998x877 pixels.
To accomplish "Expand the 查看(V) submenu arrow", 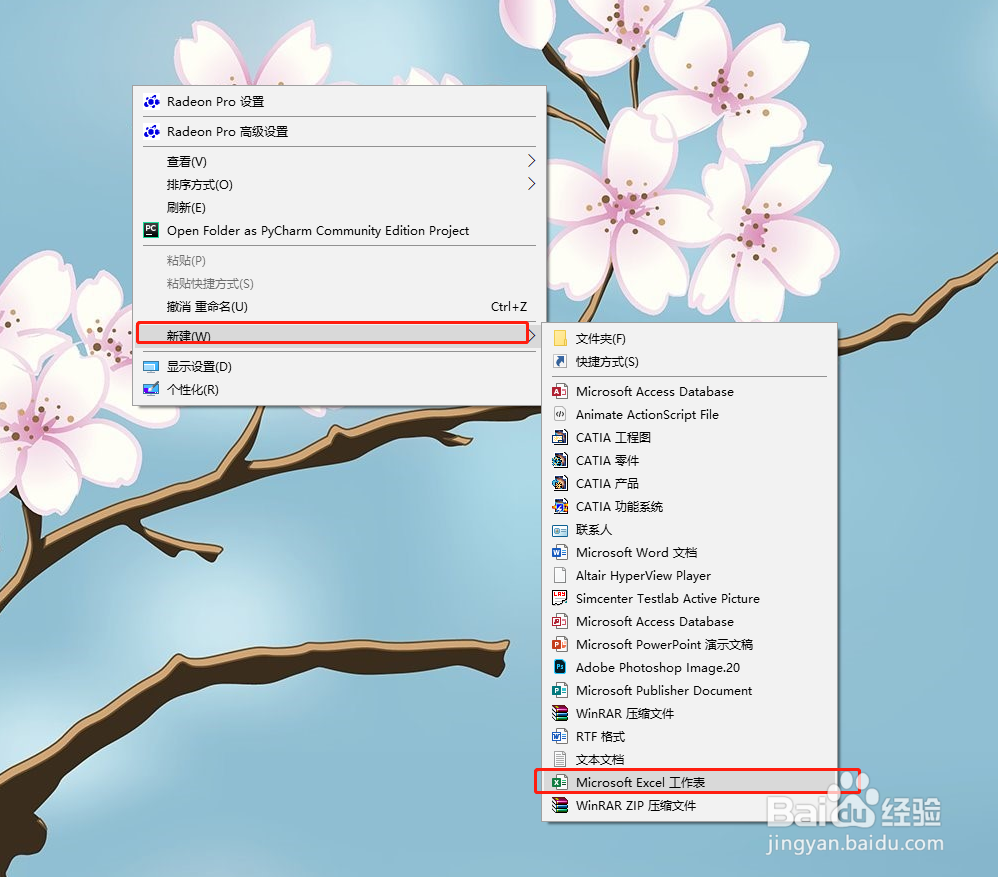I will (x=531, y=161).
